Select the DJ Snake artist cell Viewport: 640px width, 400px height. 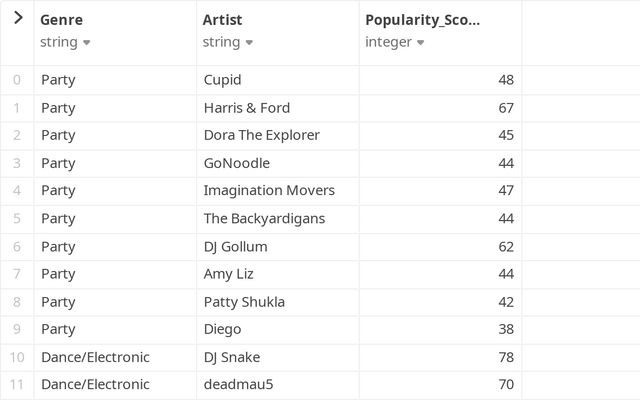click(278, 358)
